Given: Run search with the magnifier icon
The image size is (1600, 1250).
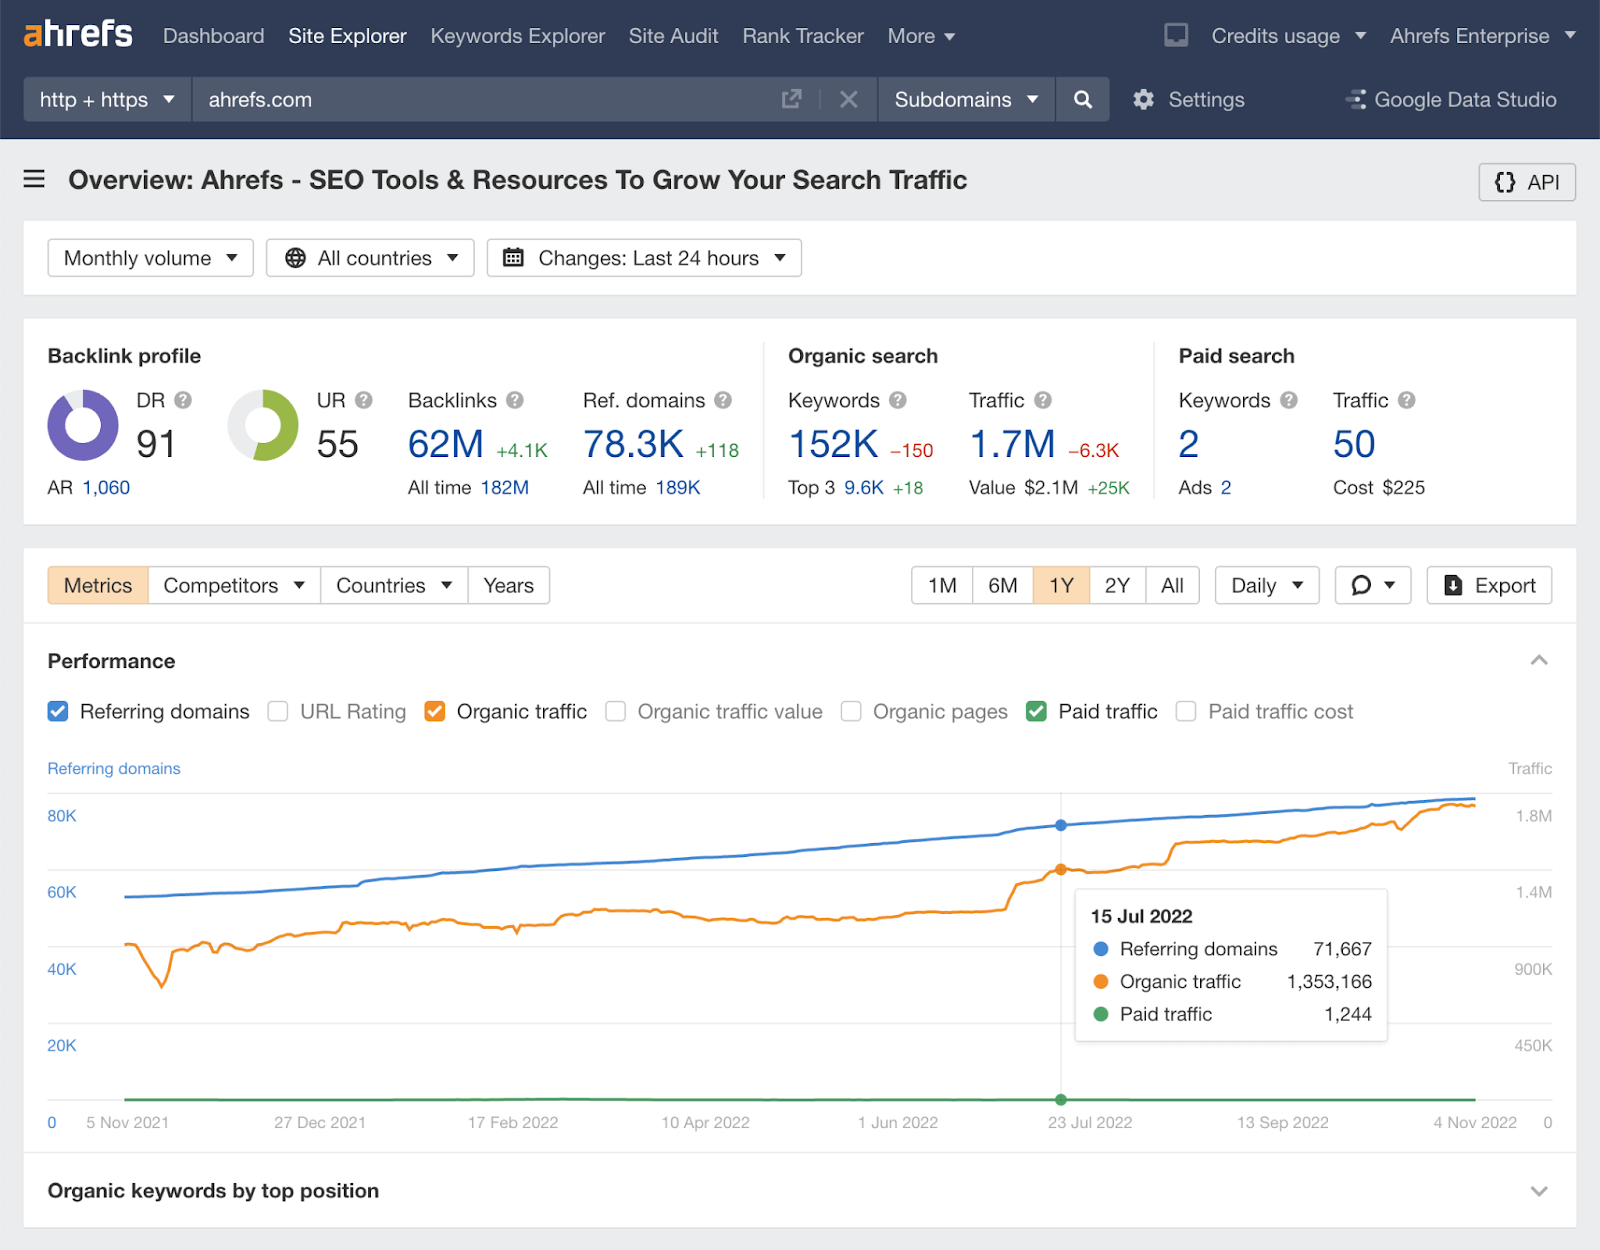Looking at the screenshot, I should [x=1082, y=99].
